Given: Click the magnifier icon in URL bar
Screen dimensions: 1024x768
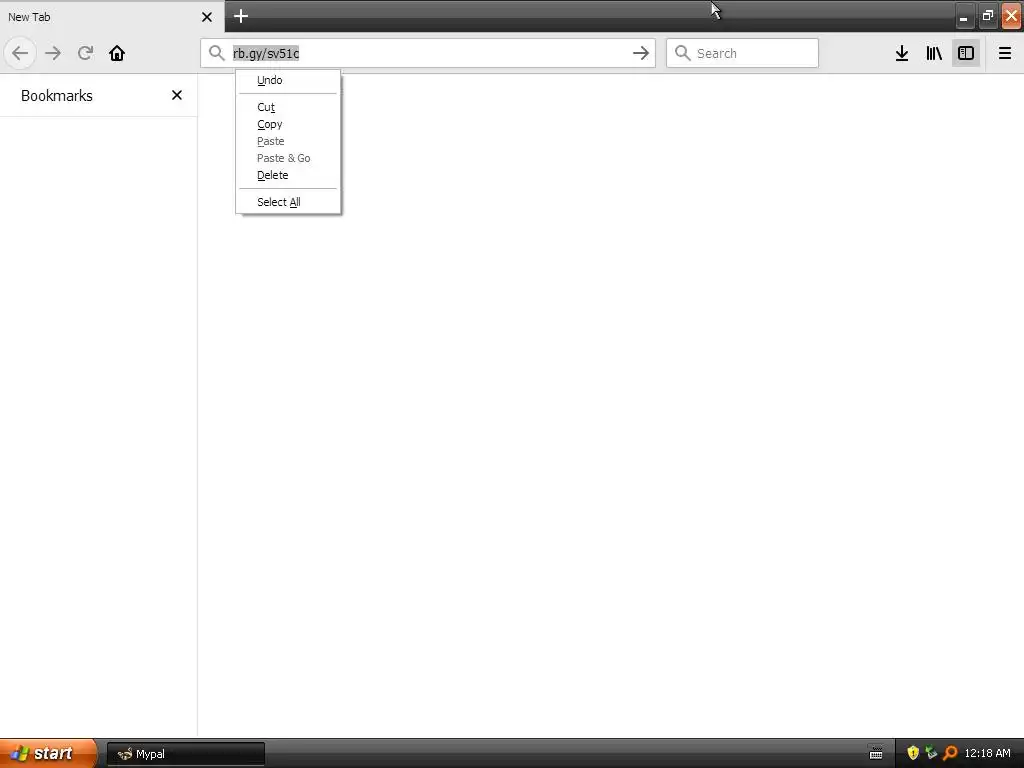Looking at the screenshot, I should click(x=217, y=53).
